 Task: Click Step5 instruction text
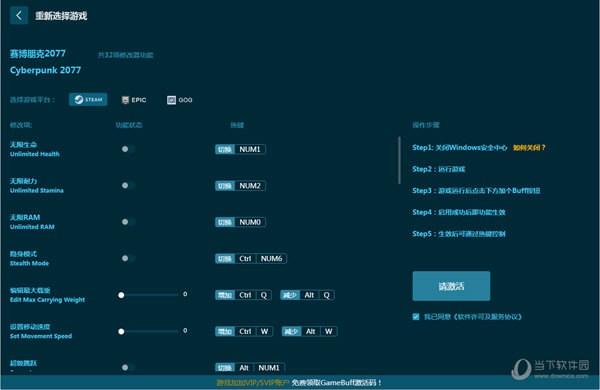459,234
